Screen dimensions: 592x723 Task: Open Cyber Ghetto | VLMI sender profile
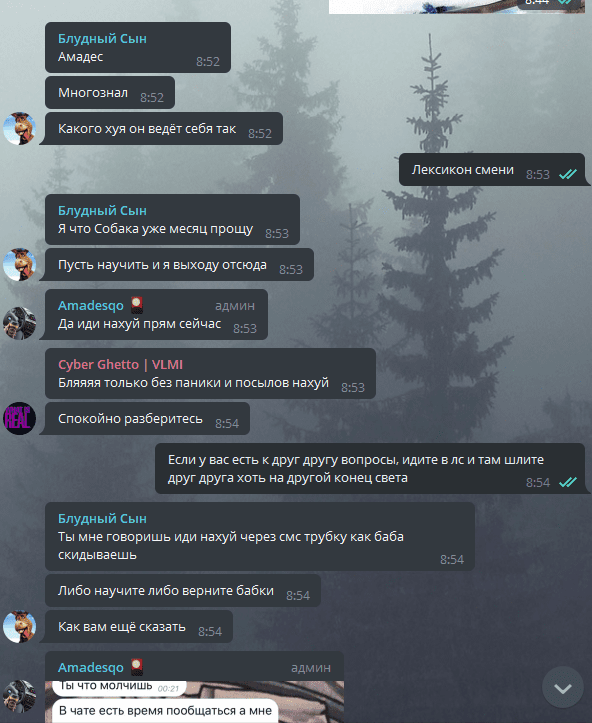120,364
